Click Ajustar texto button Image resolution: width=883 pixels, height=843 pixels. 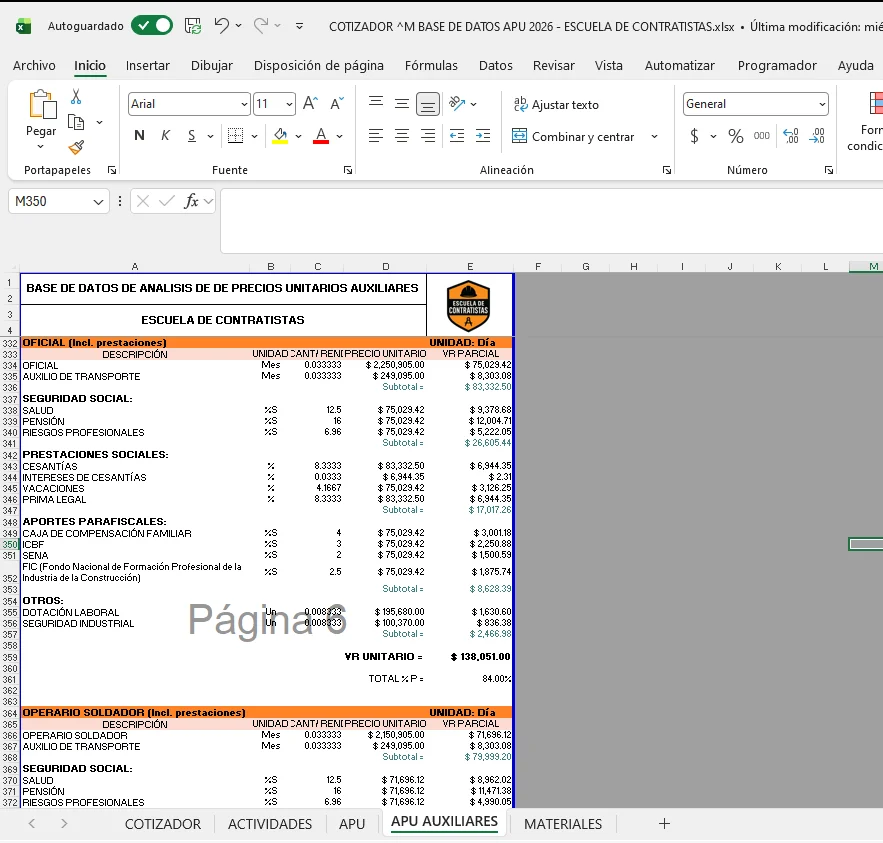(x=556, y=104)
